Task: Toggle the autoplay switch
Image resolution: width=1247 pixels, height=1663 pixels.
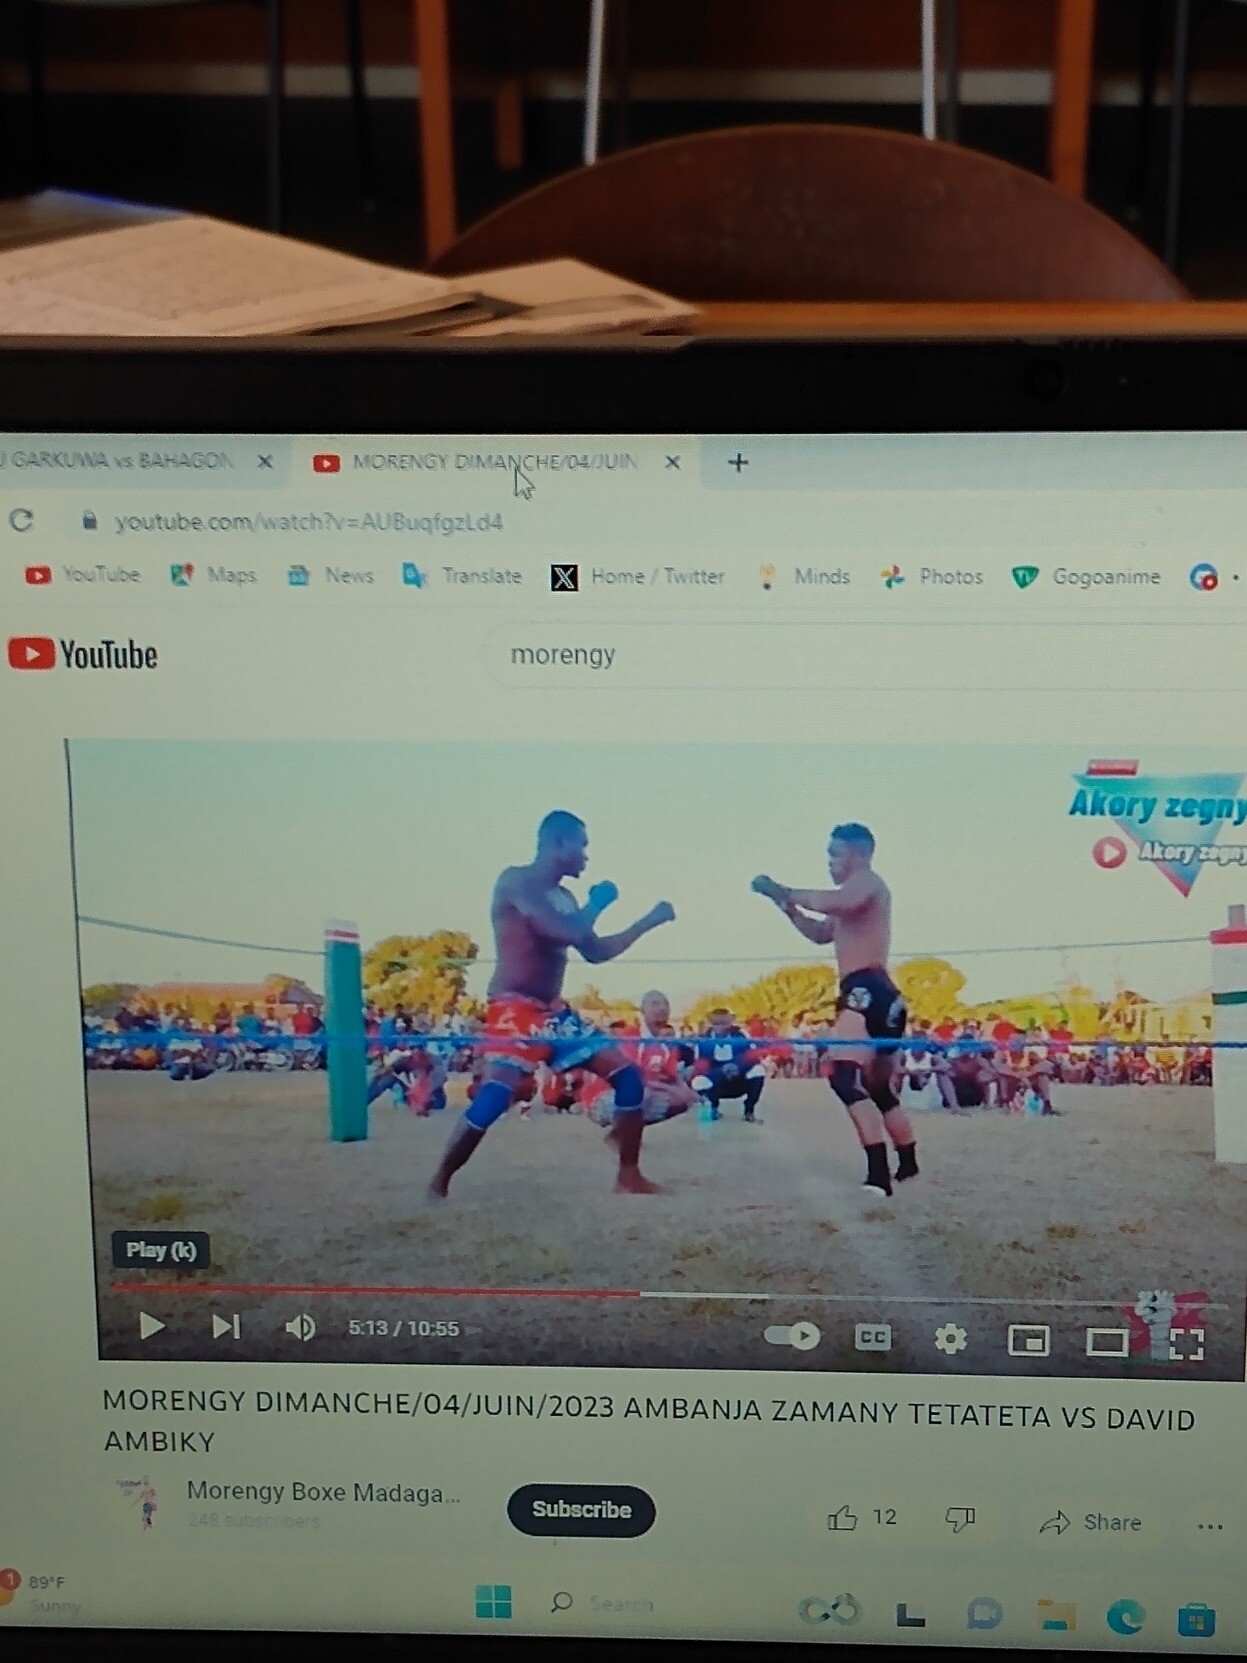Action: (x=792, y=1336)
